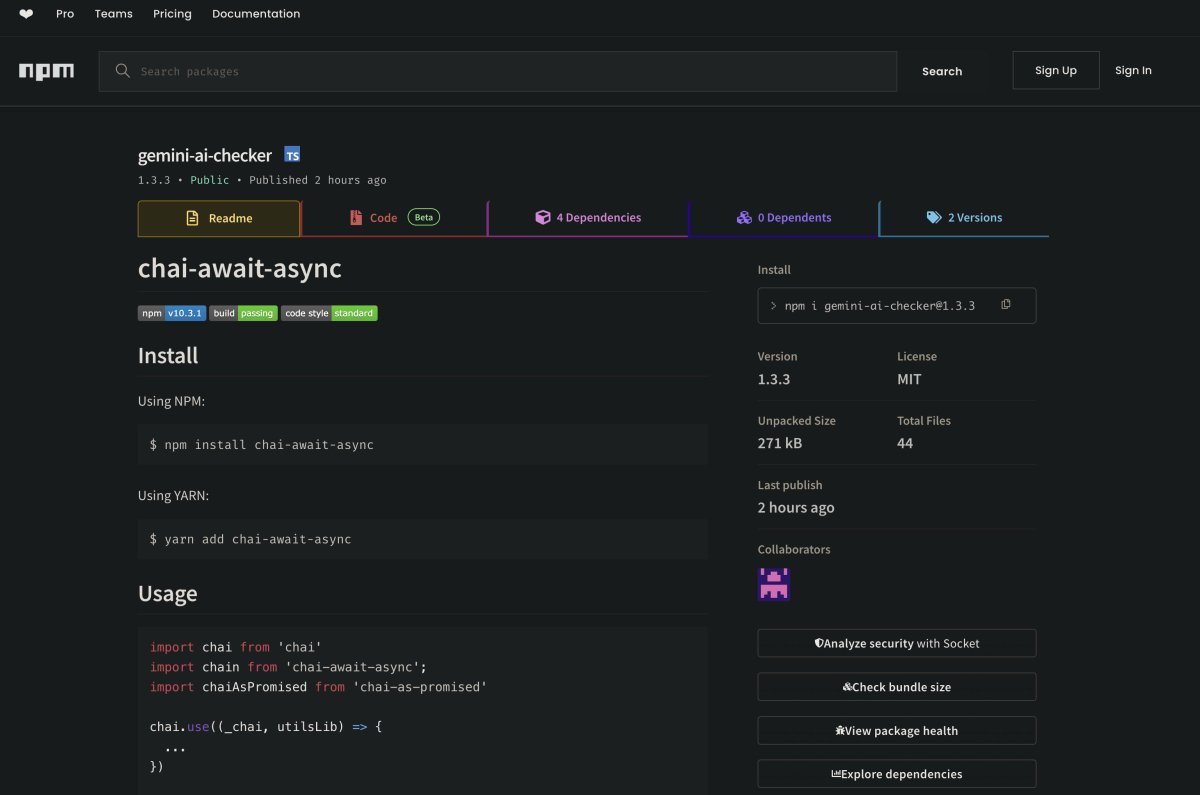Click Analyze security with Socket
Viewport: 1200px width, 795px height.
[897, 643]
